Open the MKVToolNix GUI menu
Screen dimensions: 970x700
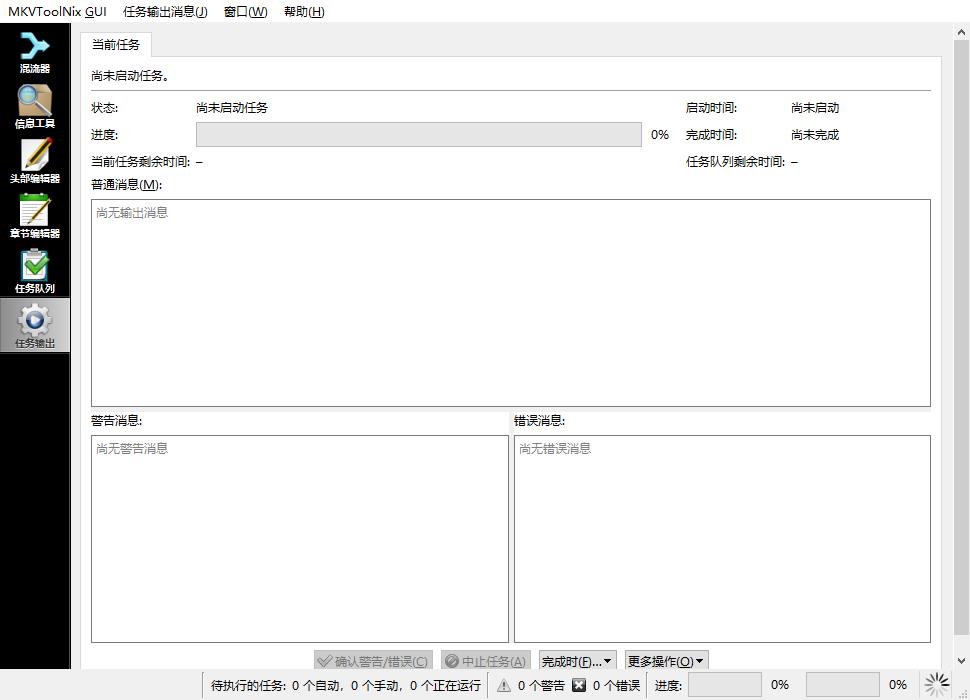coord(57,12)
